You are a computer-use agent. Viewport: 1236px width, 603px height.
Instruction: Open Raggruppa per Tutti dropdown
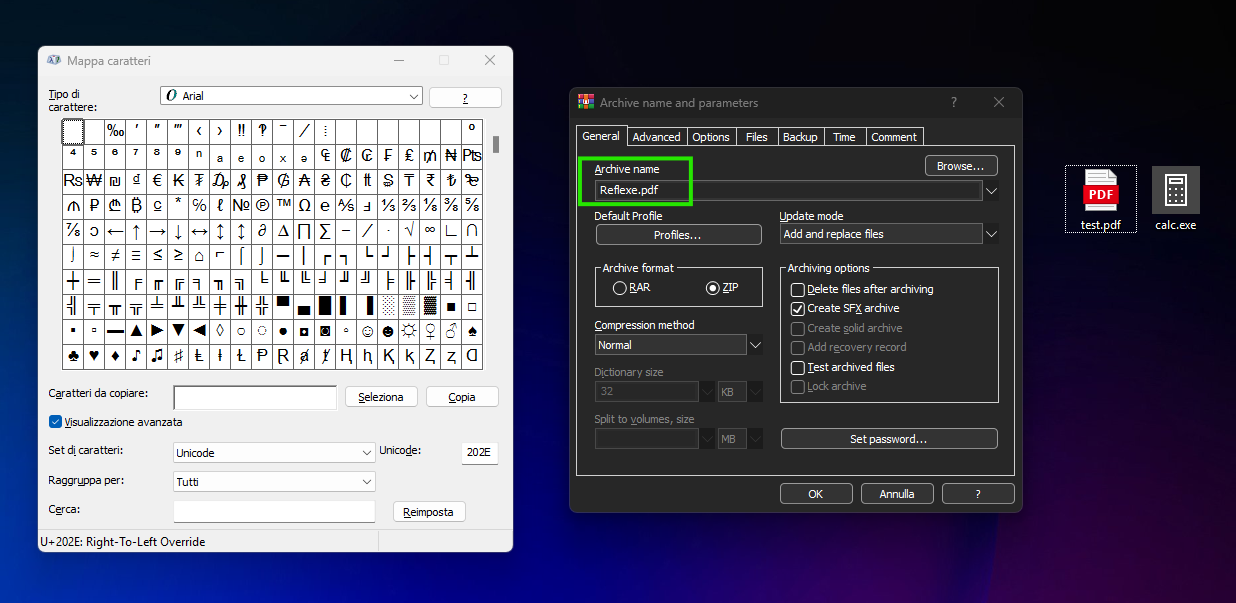[x=367, y=482]
